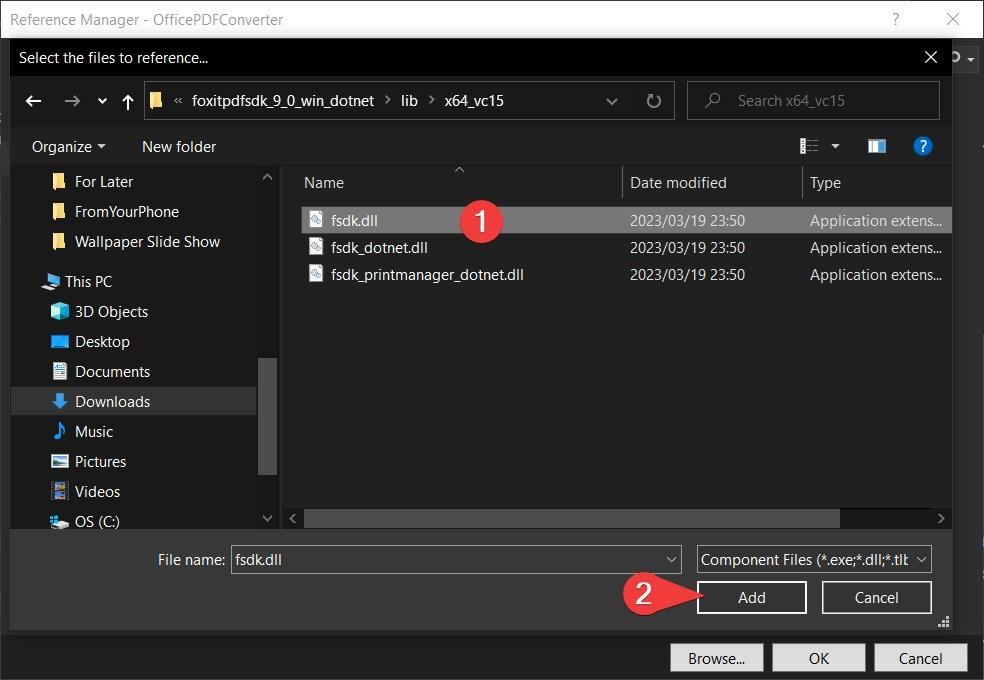Click New folder in the toolbar
This screenshot has width=984, height=680.
[x=179, y=147]
